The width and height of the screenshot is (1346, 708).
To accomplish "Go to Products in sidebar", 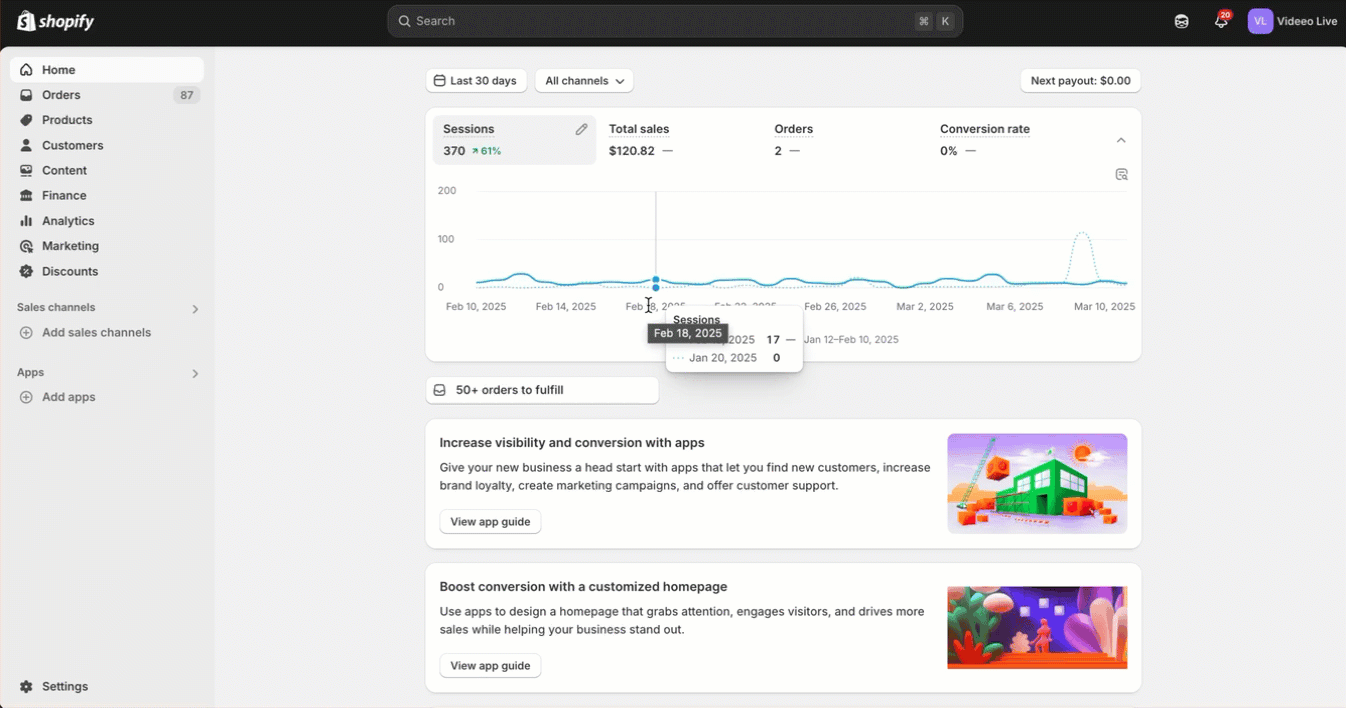I will (x=107, y=120).
